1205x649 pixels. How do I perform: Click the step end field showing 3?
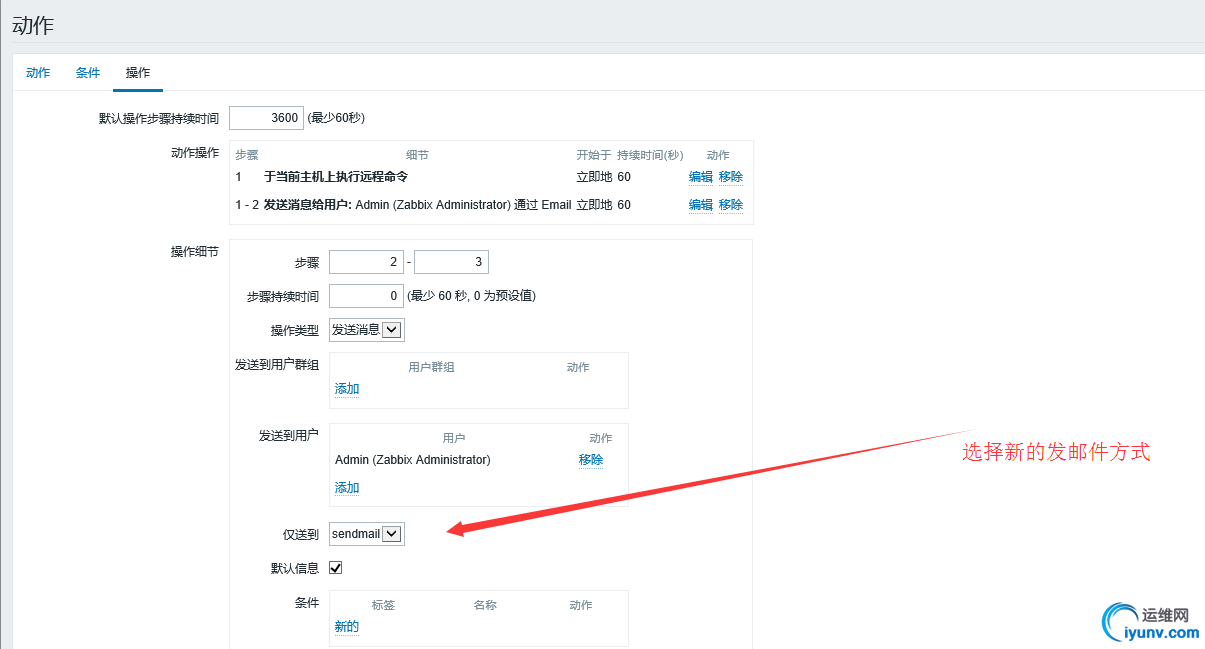coord(451,263)
